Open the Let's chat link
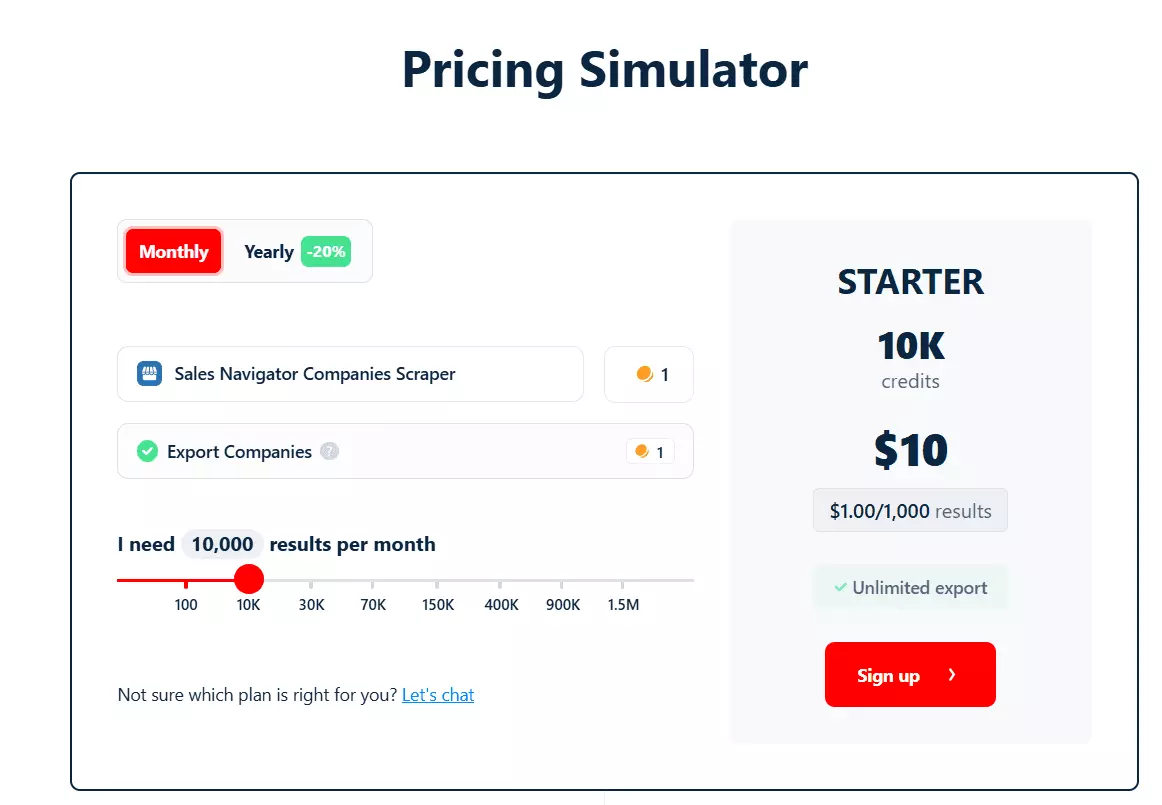Viewport: 1162px width, 805px height. click(x=438, y=694)
